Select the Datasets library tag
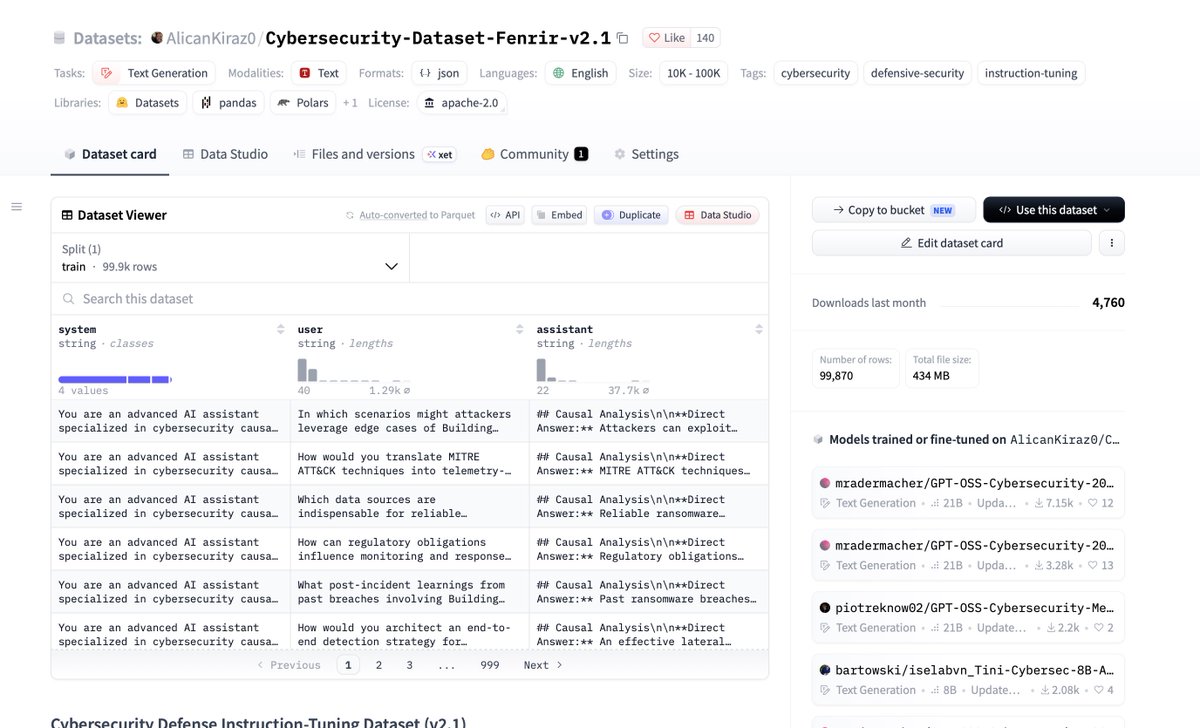 (147, 103)
